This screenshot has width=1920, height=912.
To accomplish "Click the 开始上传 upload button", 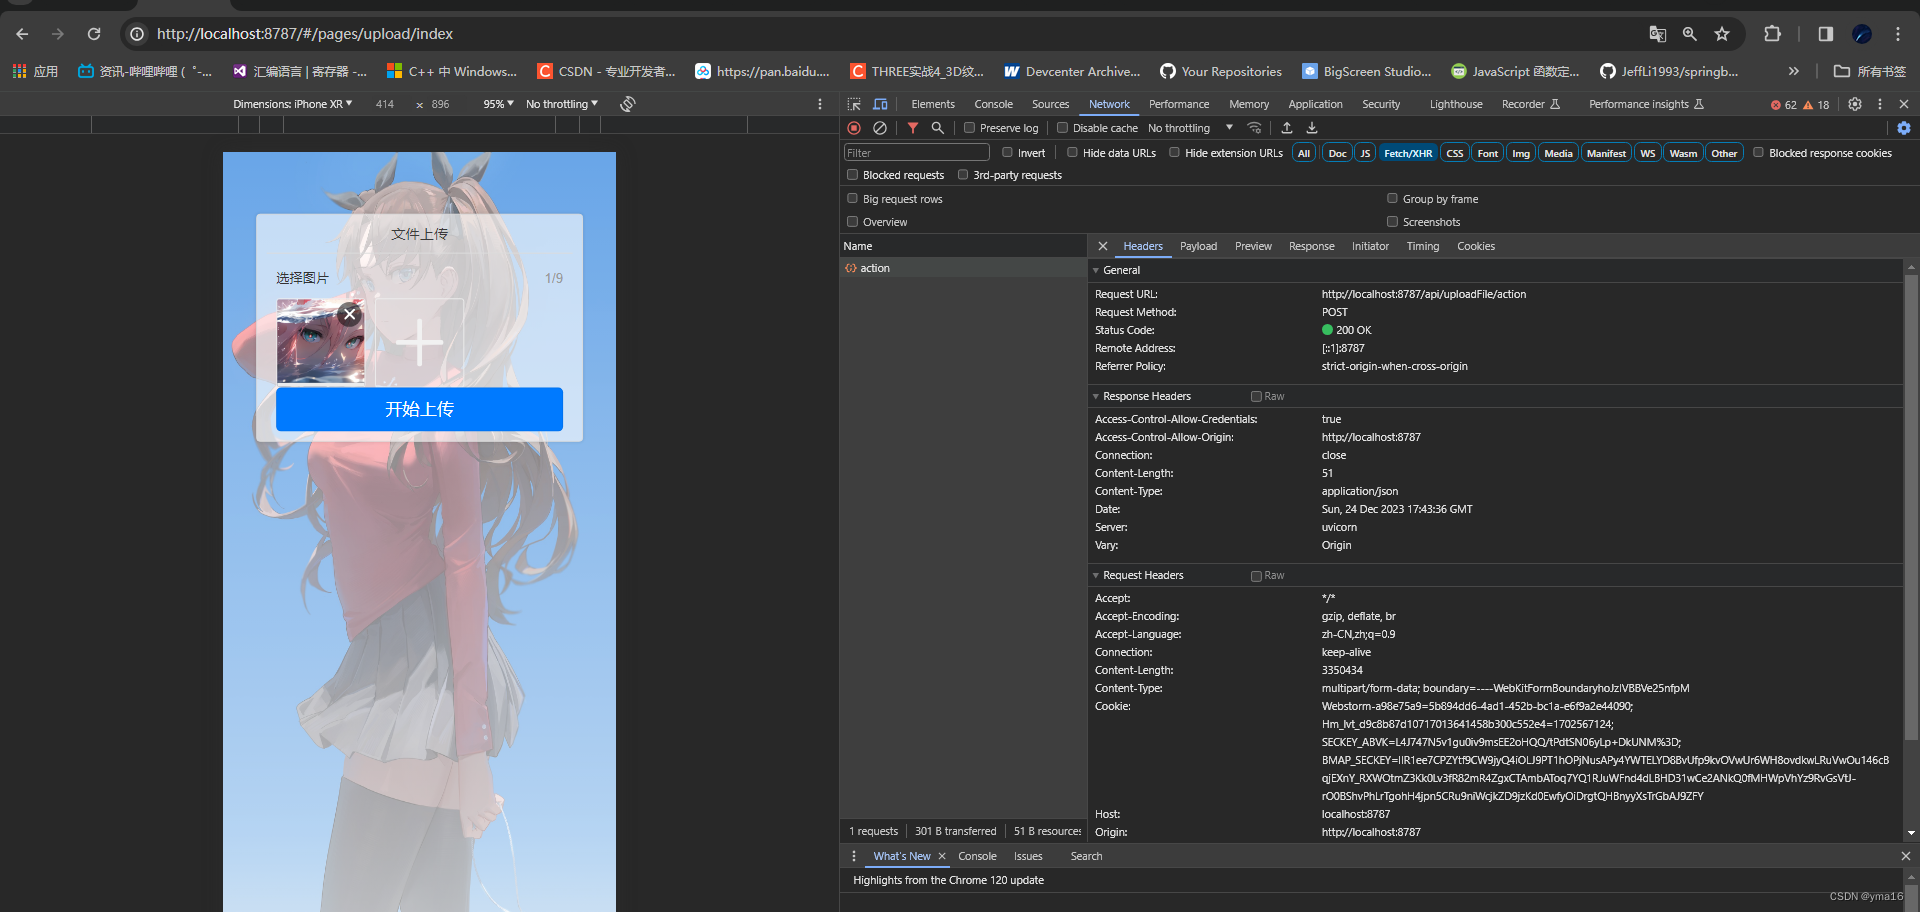I will click(x=419, y=409).
